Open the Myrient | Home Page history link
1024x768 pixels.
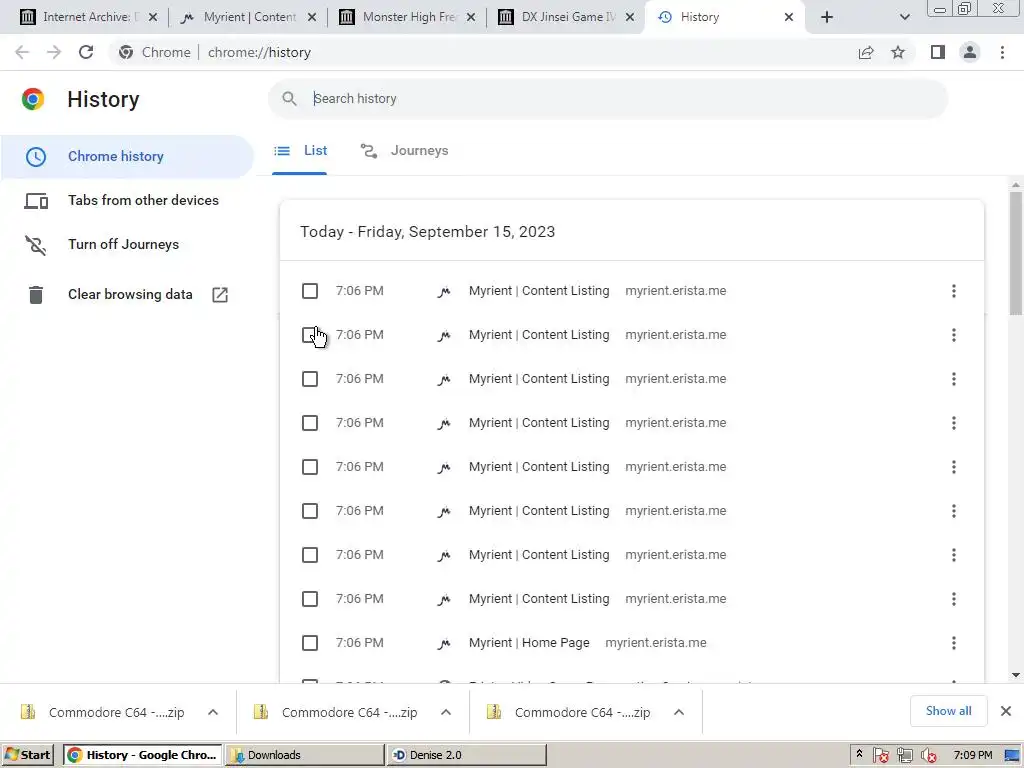pos(529,643)
